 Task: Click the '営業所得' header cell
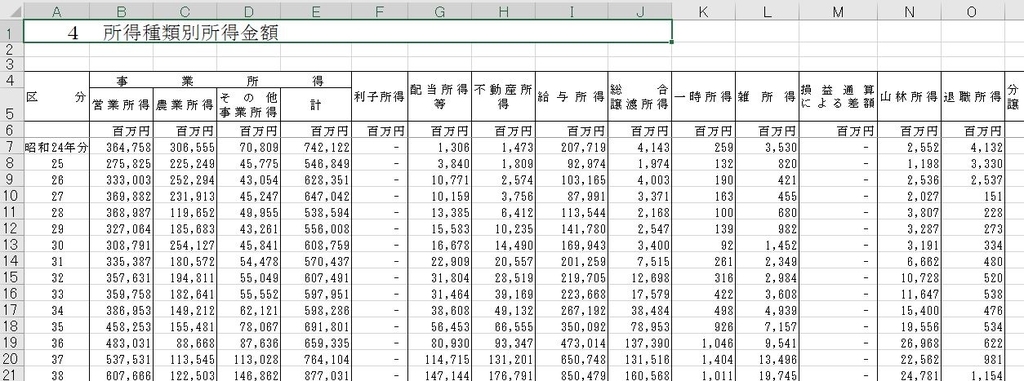[121, 105]
